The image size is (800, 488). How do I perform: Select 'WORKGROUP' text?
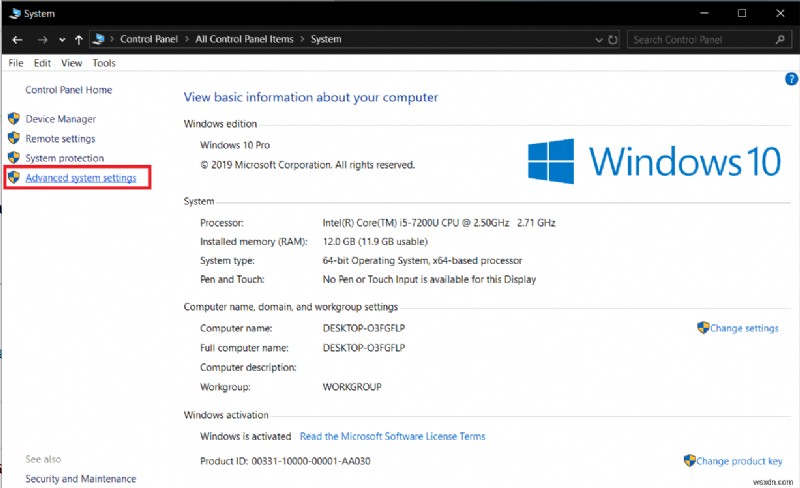(352, 387)
